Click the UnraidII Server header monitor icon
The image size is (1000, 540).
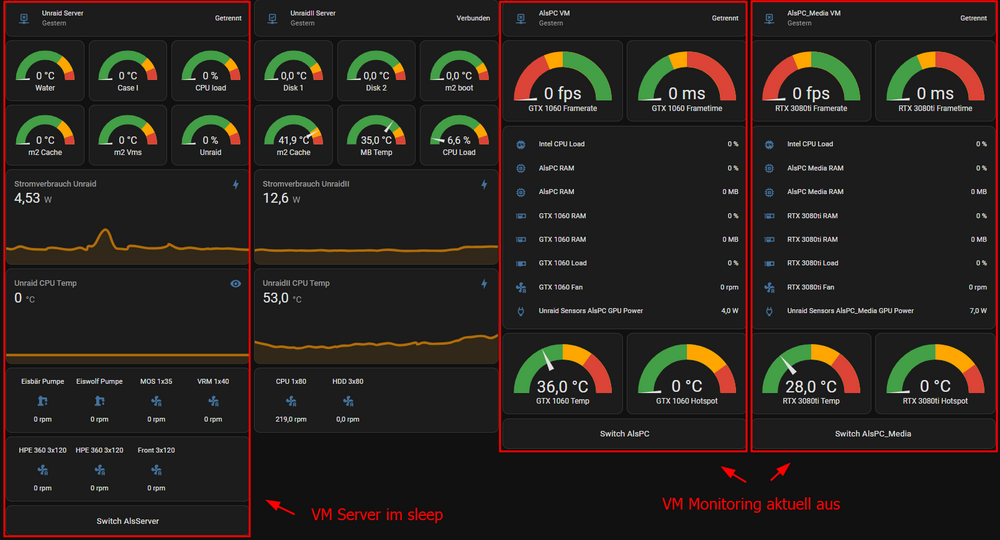(272, 18)
